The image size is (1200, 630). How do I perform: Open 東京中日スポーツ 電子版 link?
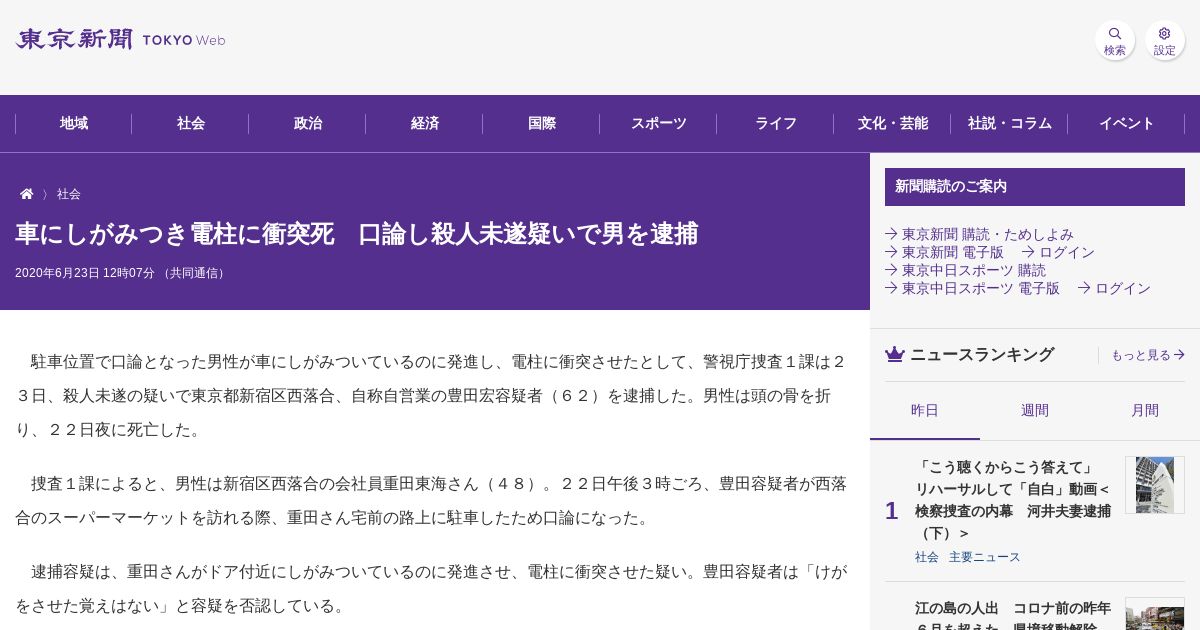pyautogui.click(x=972, y=288)
